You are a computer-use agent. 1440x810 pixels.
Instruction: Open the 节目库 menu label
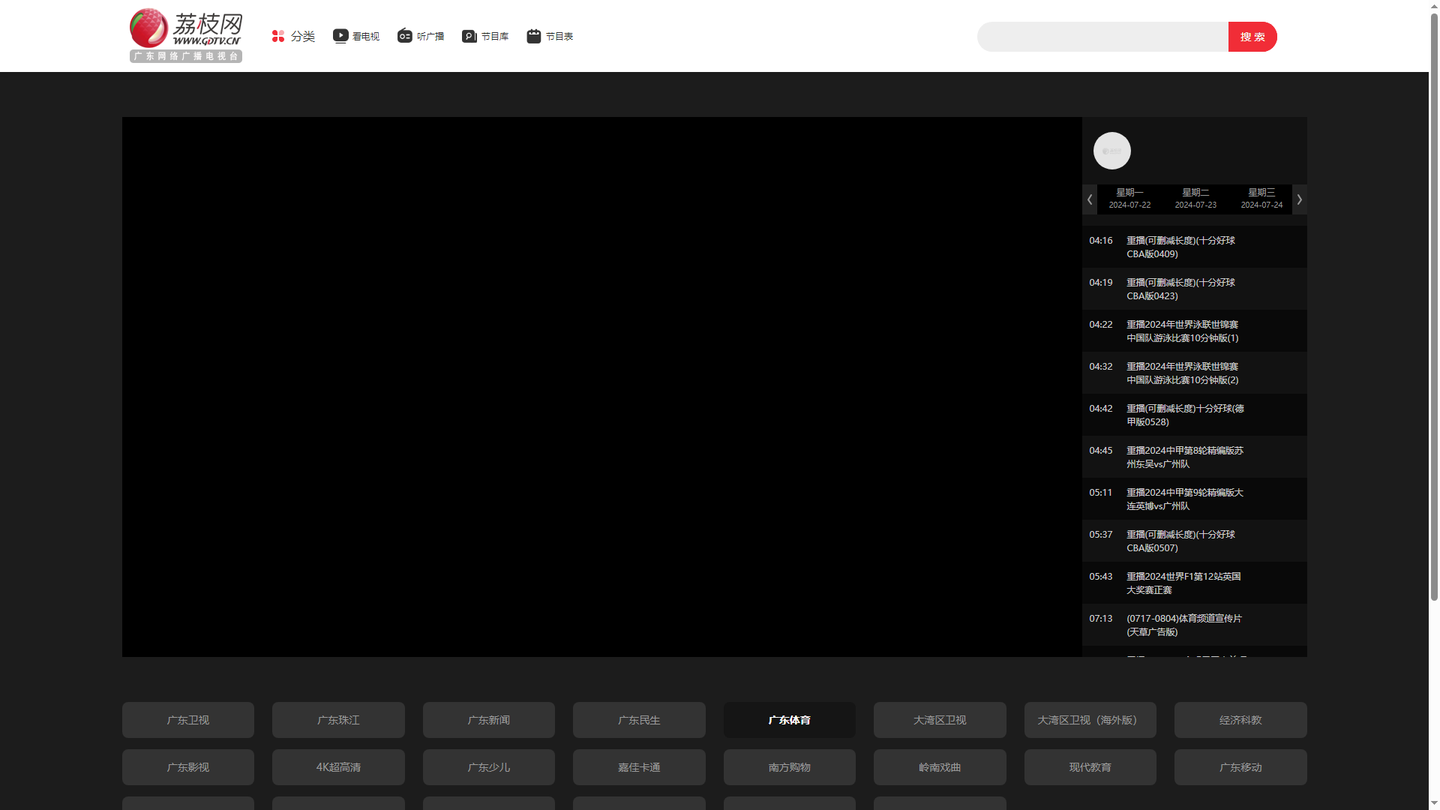(495, 36)
